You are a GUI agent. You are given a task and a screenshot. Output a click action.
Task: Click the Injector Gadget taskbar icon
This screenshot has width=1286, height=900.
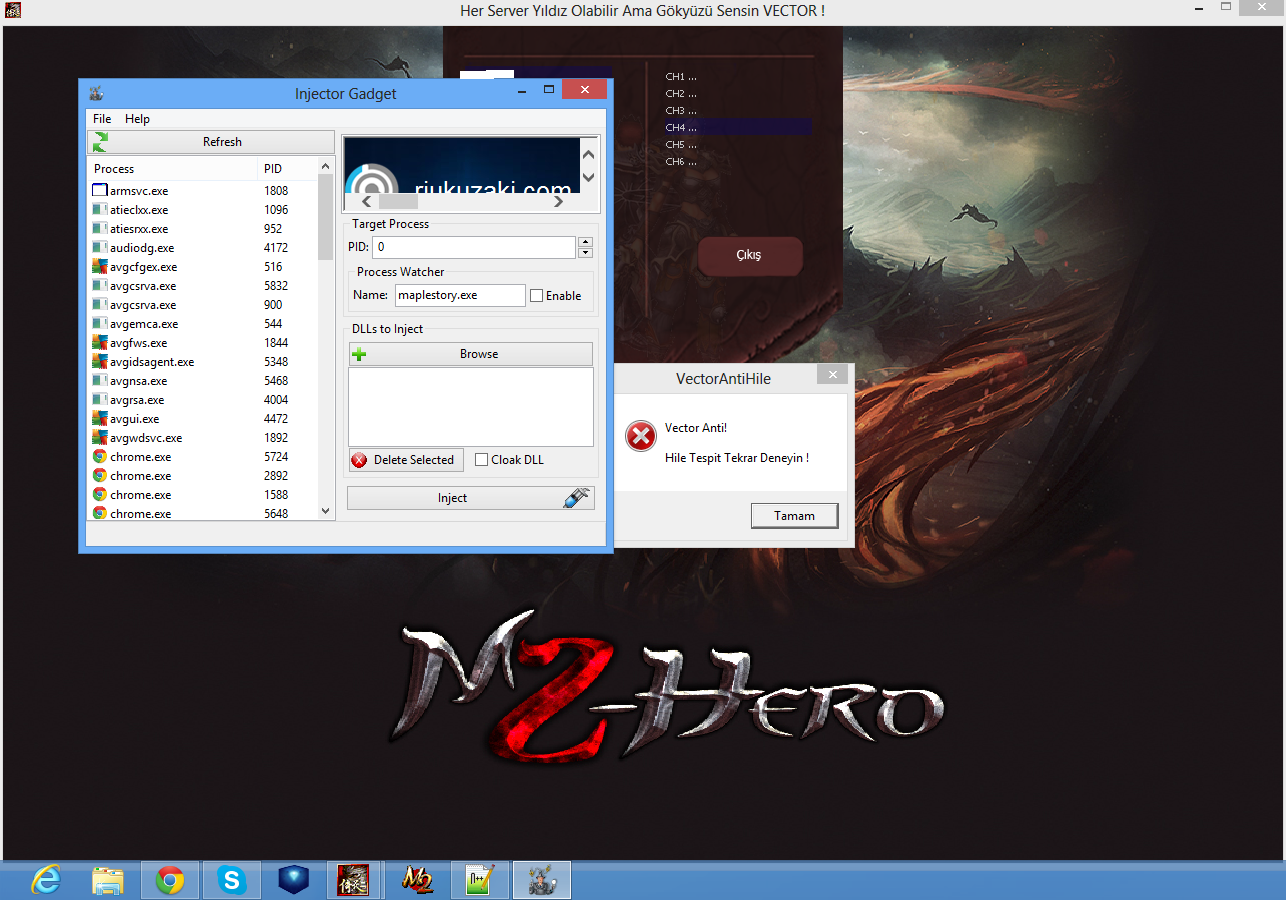(x=541, y=880)
